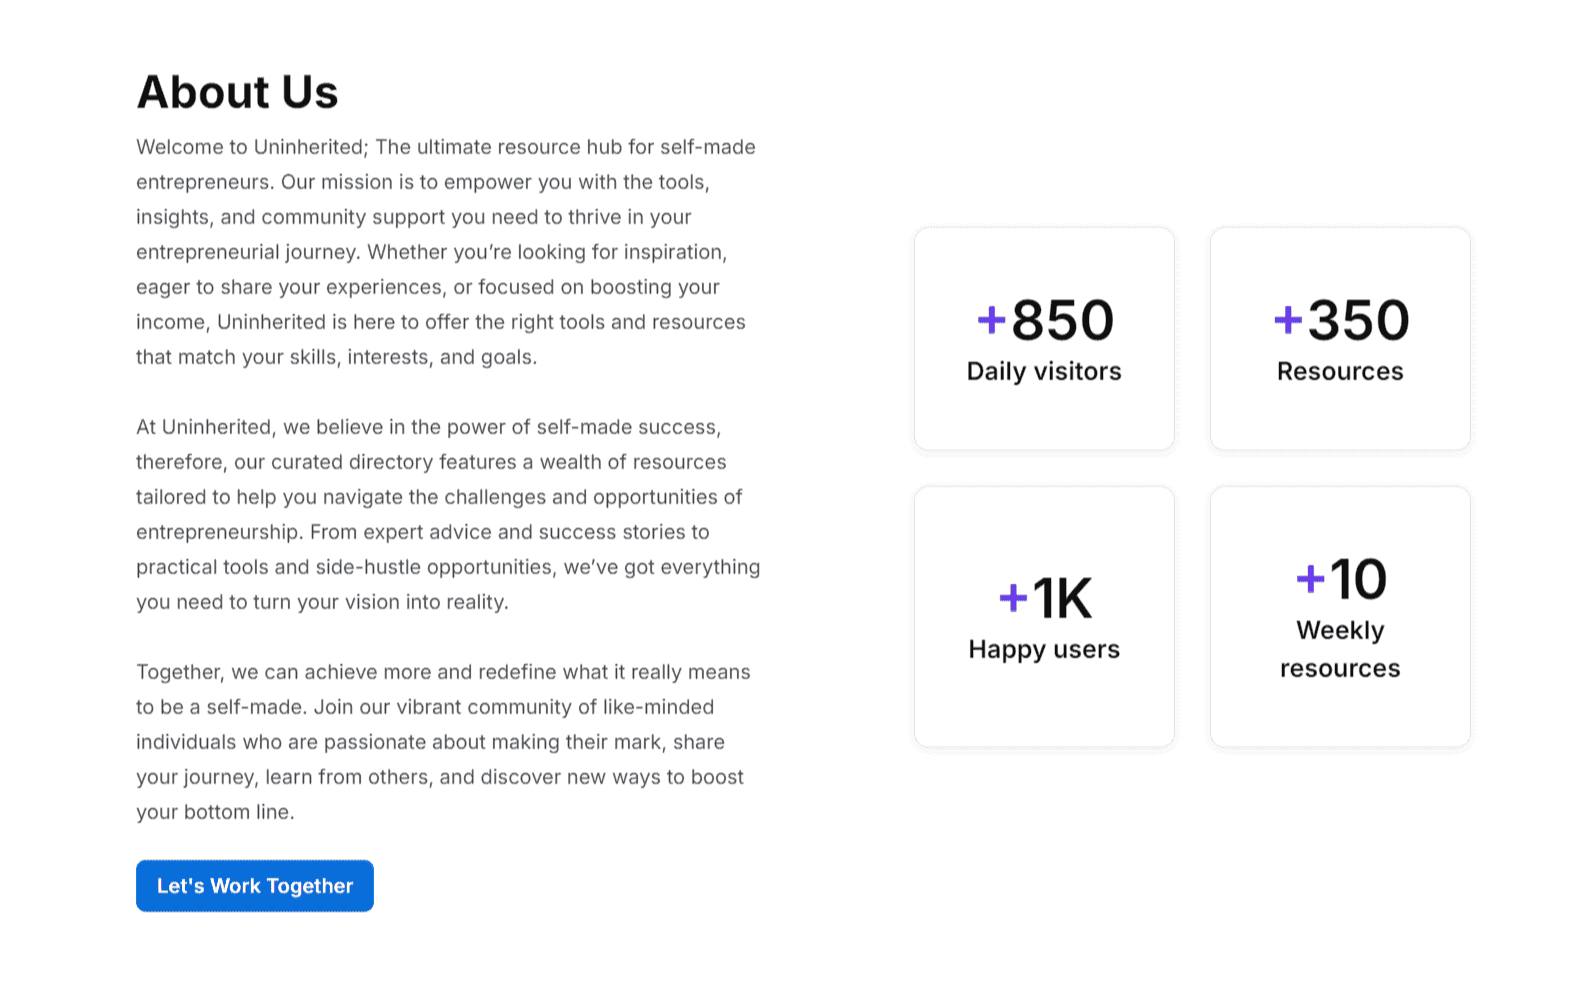Click the Happy users label

click(x=1044, y=649)
